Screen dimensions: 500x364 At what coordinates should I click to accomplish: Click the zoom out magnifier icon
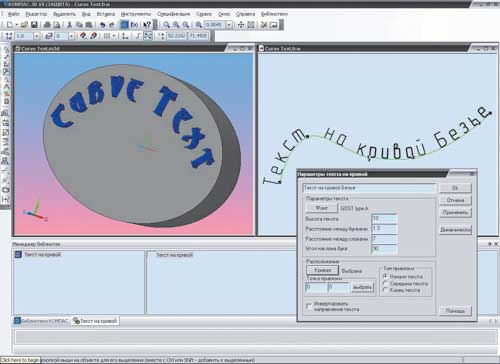point(186,25)
